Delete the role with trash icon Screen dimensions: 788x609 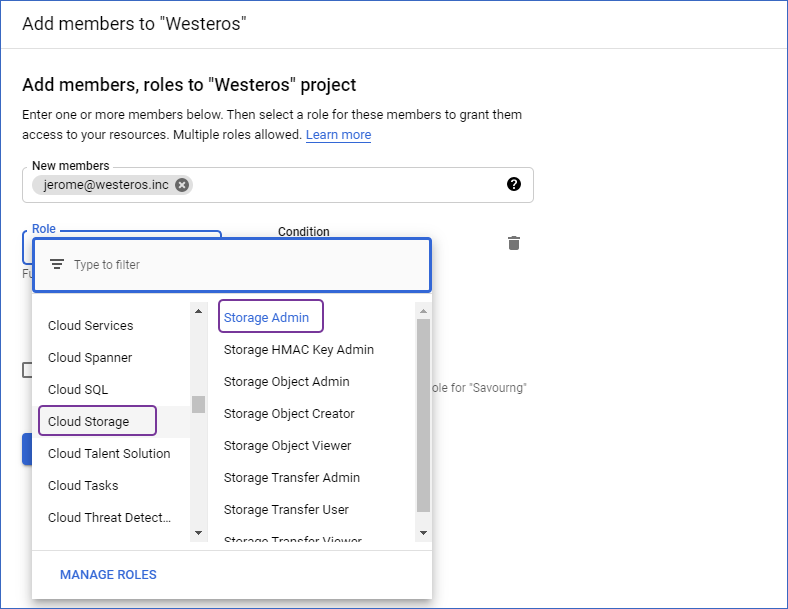click(x=514, y=243)
